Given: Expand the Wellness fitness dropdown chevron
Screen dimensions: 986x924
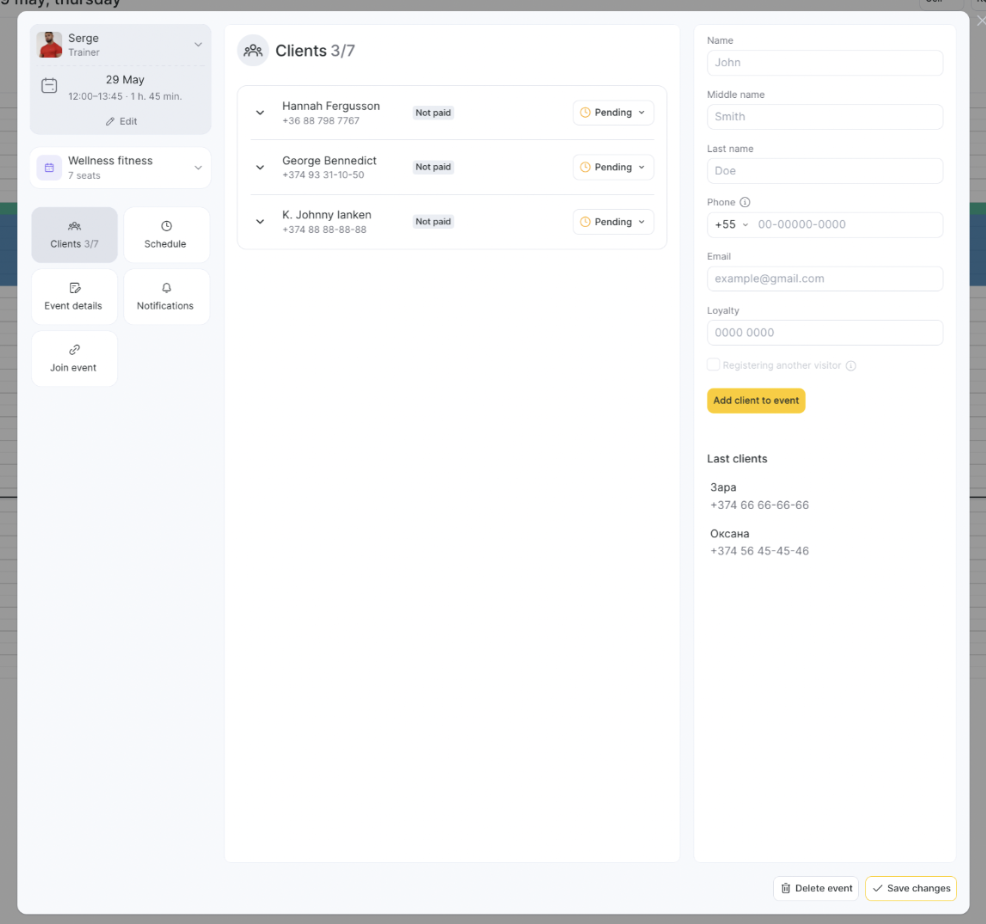Looking at the screenshot, I should pyautogui.click(x=198, y=168).
